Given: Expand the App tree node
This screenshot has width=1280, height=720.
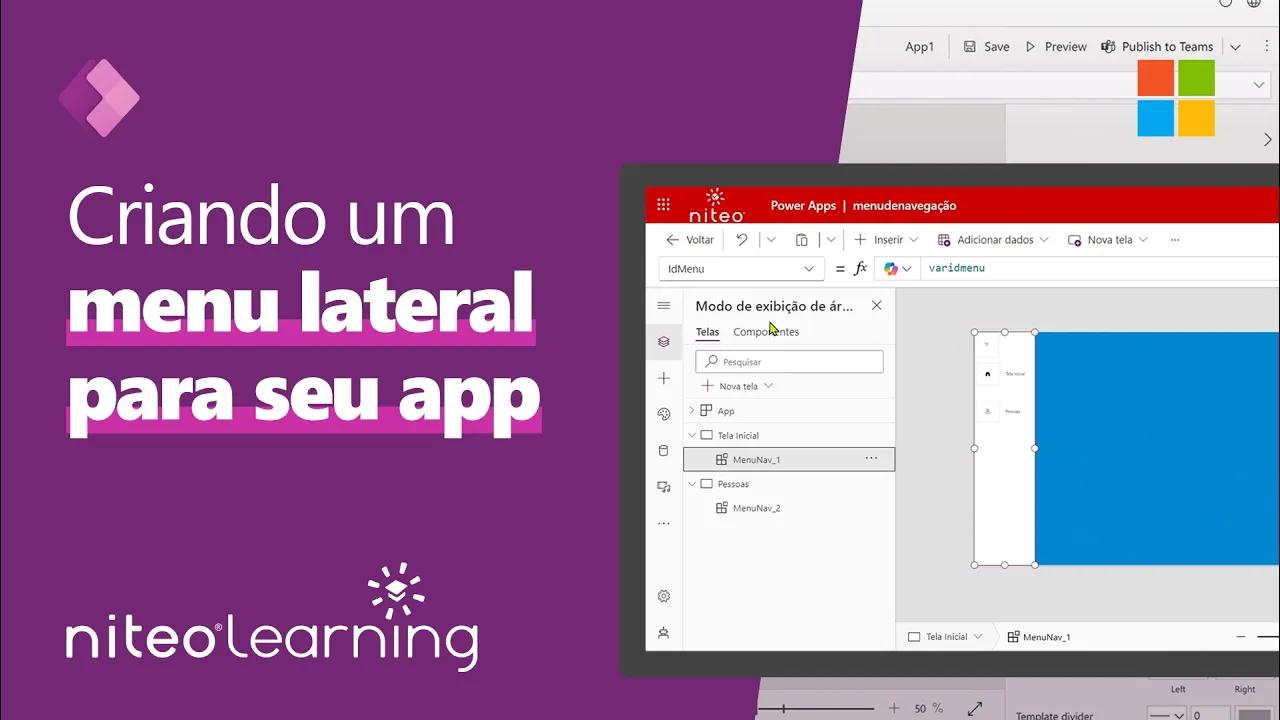Looking at the screenshot, I should tap(691, 411).
